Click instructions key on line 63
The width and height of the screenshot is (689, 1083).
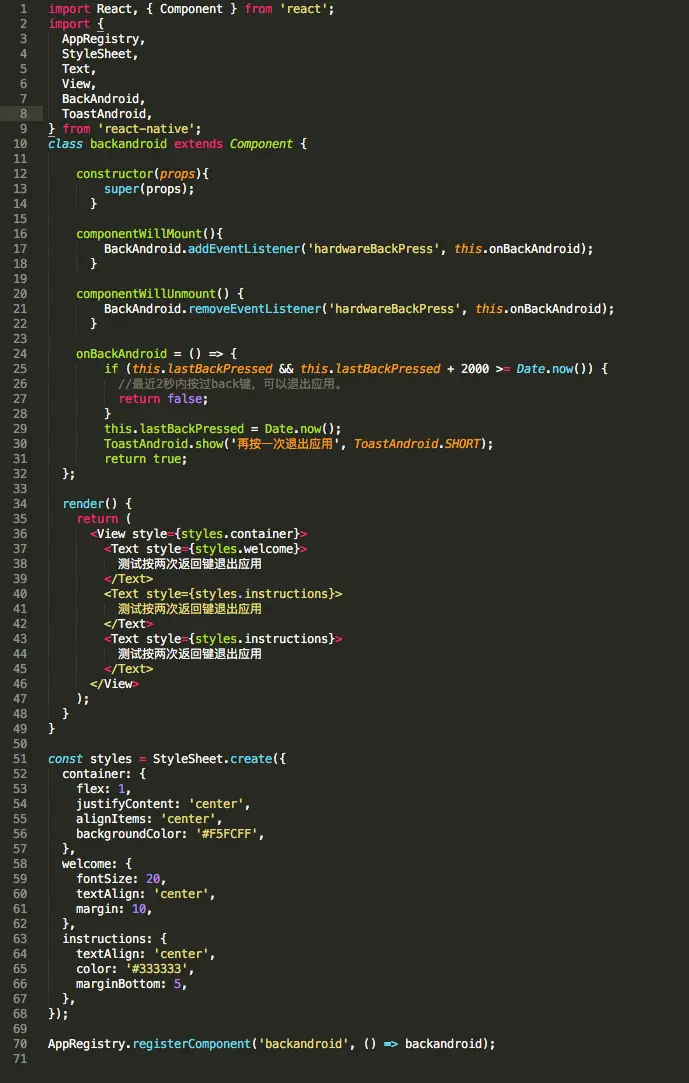pyautogui.click(x=104, y=939)
